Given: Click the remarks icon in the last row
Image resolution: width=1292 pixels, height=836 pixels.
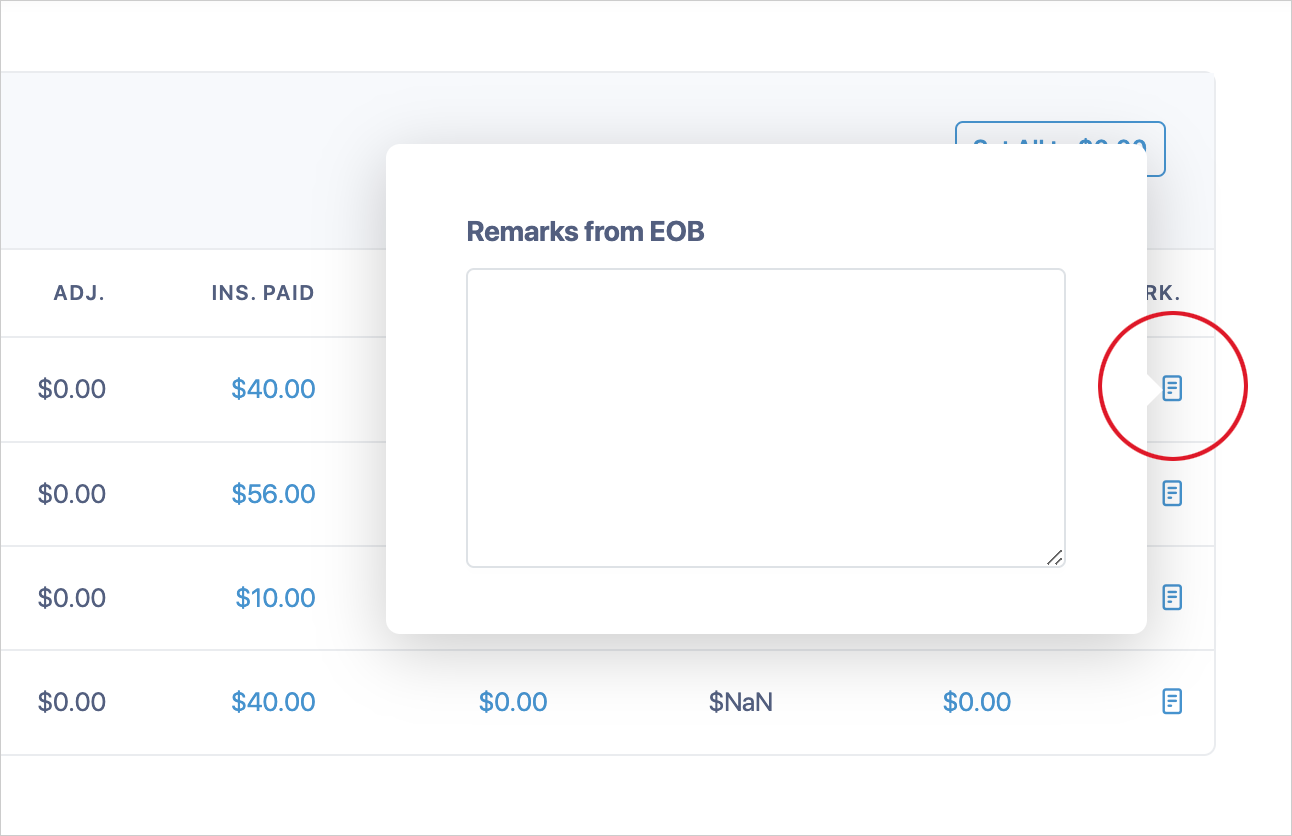Looking at the screenshot, I should (1172, 701).
